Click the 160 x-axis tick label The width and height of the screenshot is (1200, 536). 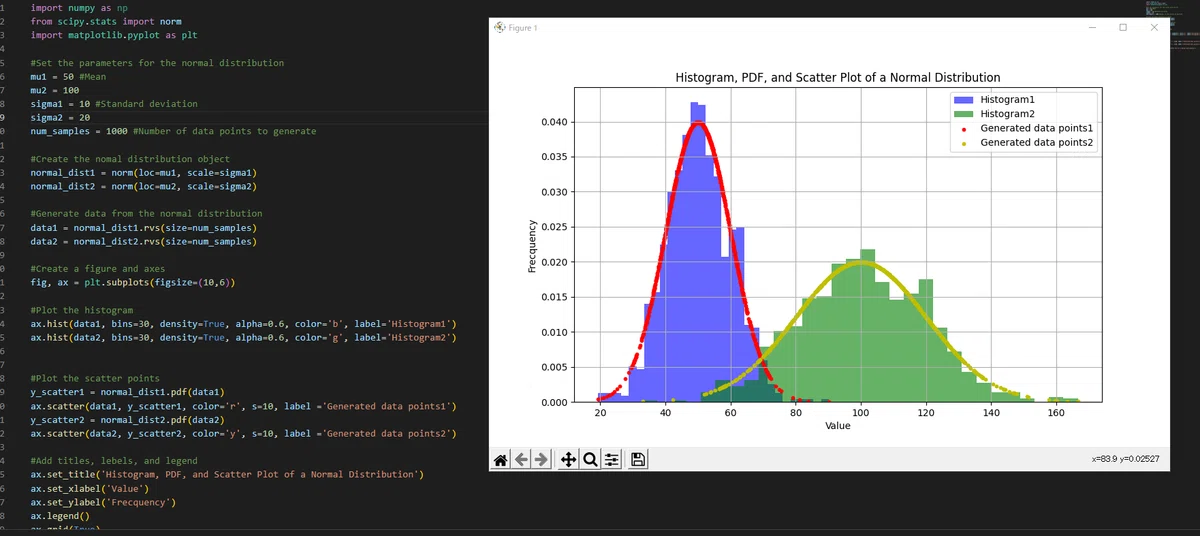coord(1055,412)
